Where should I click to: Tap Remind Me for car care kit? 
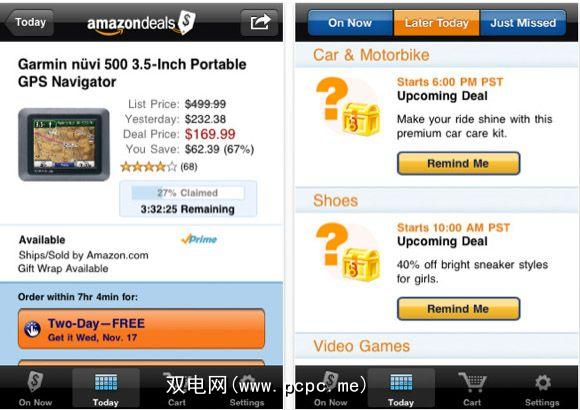[458, 163]
